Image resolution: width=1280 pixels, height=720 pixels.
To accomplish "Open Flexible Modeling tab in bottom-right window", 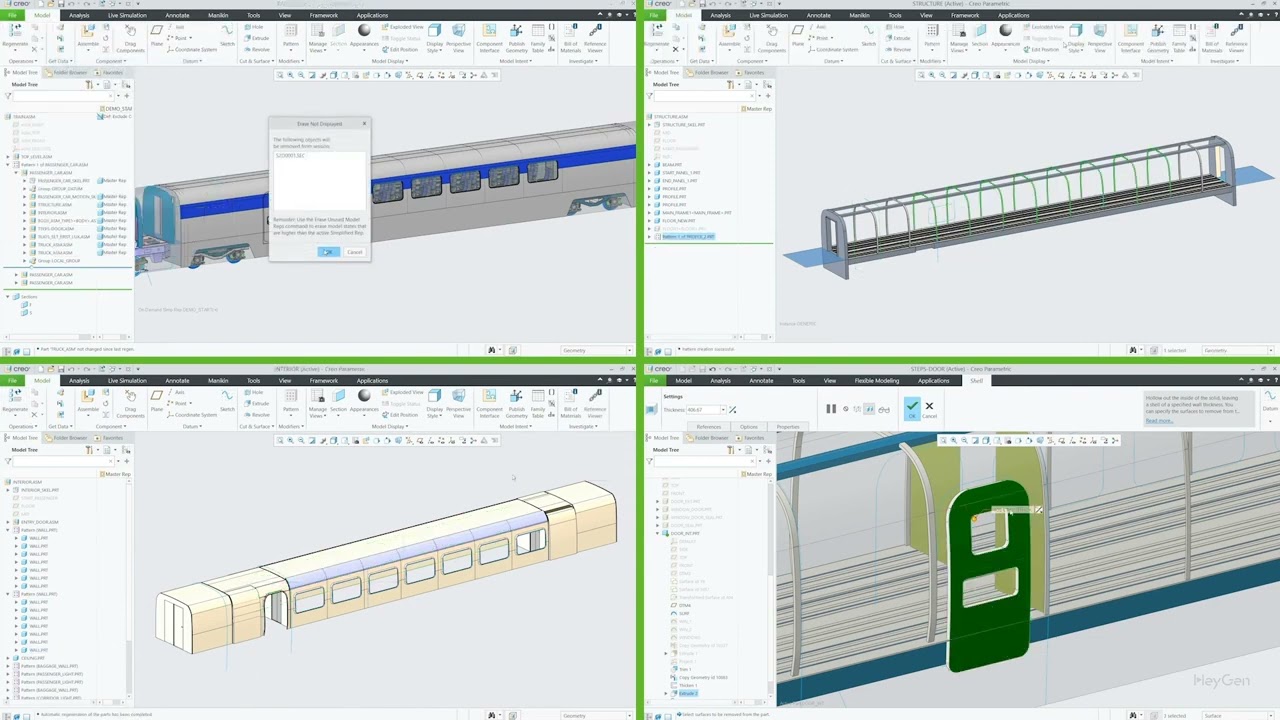I will (877, 380).
